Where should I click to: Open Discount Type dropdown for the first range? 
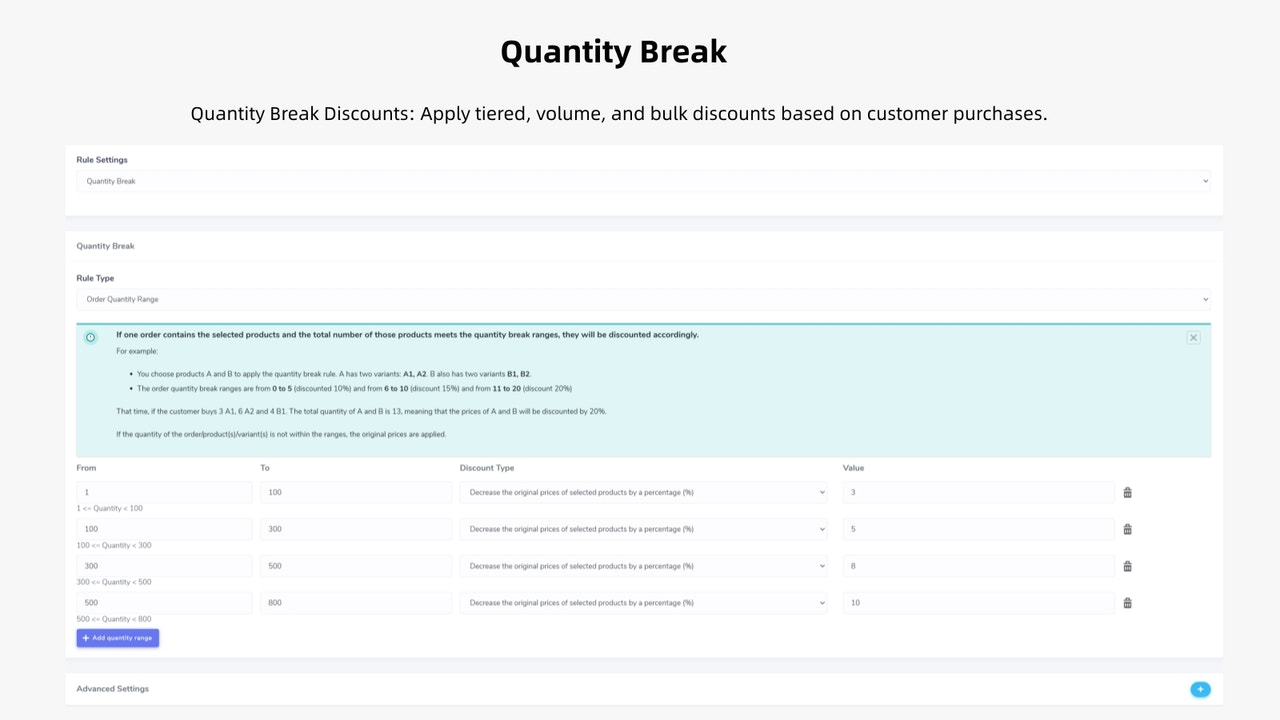[x=643, y=492]
